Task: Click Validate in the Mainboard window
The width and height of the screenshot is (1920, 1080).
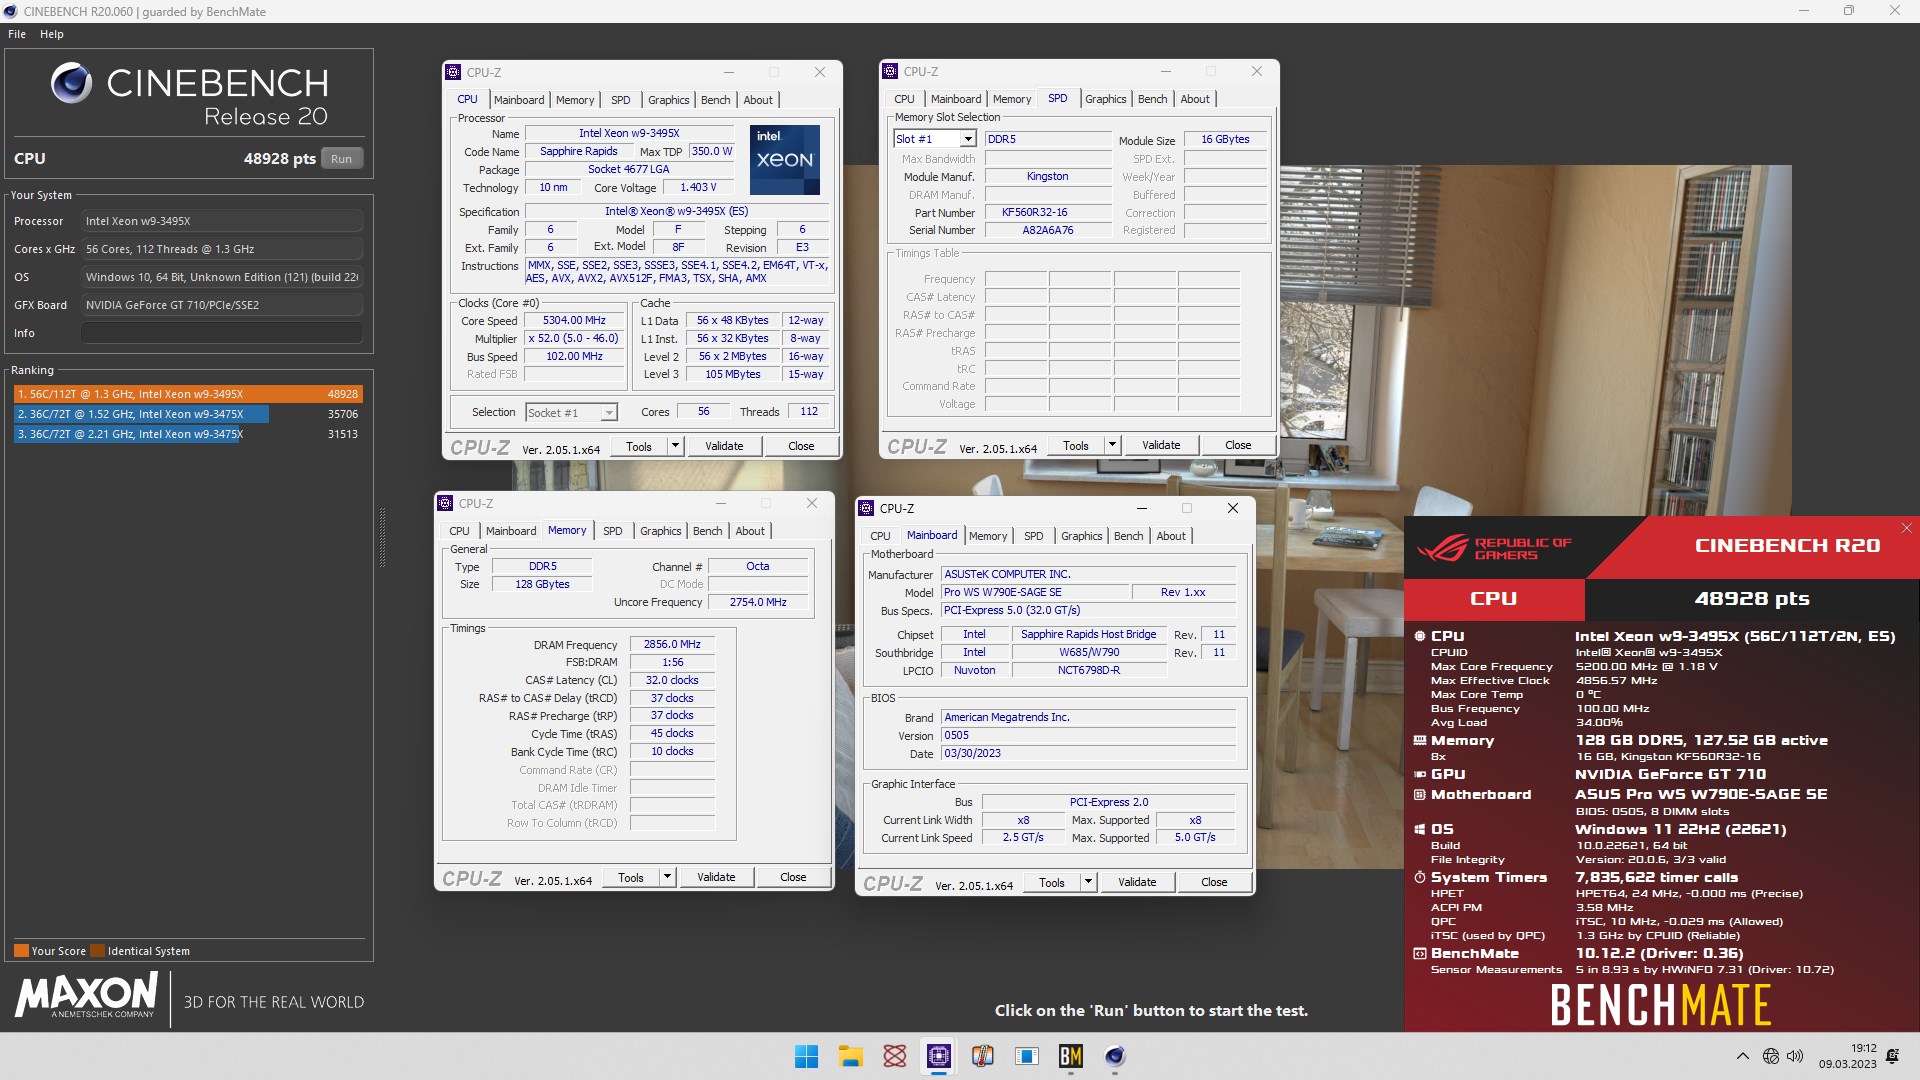Action: (x=1137, y=882)
